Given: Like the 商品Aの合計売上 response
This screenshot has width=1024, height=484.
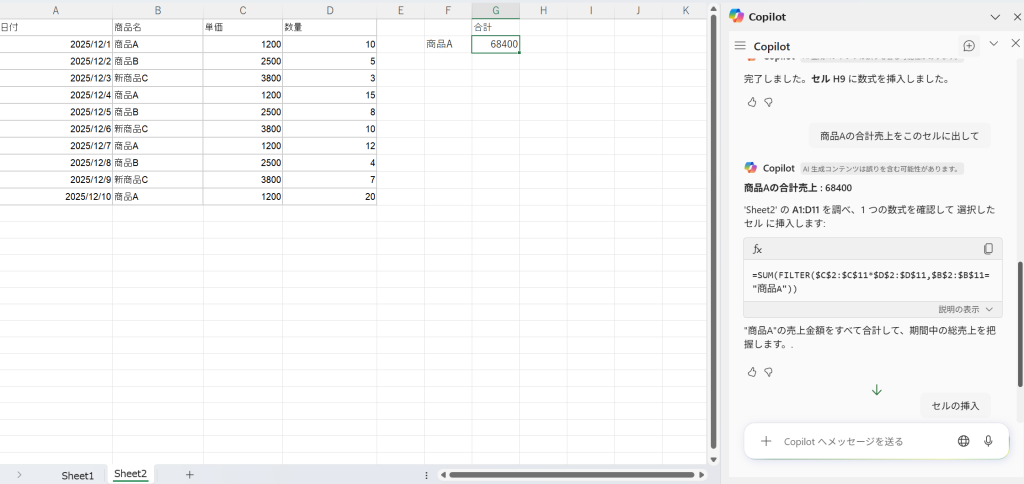Looking at the screenshot, I should (752, 372).
